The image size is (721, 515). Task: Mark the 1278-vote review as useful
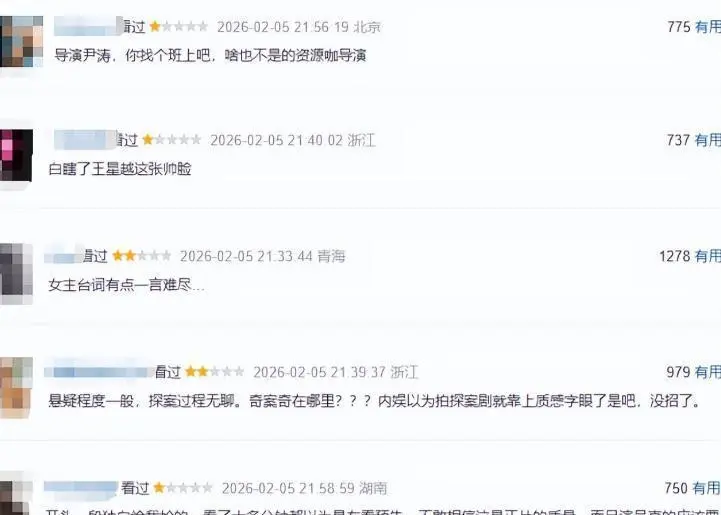(x=708, y=256)
